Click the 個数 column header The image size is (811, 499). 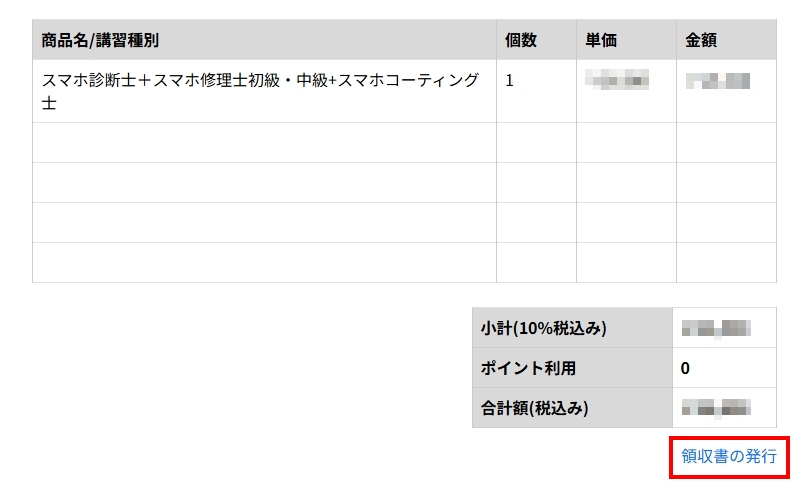(521, 40)
